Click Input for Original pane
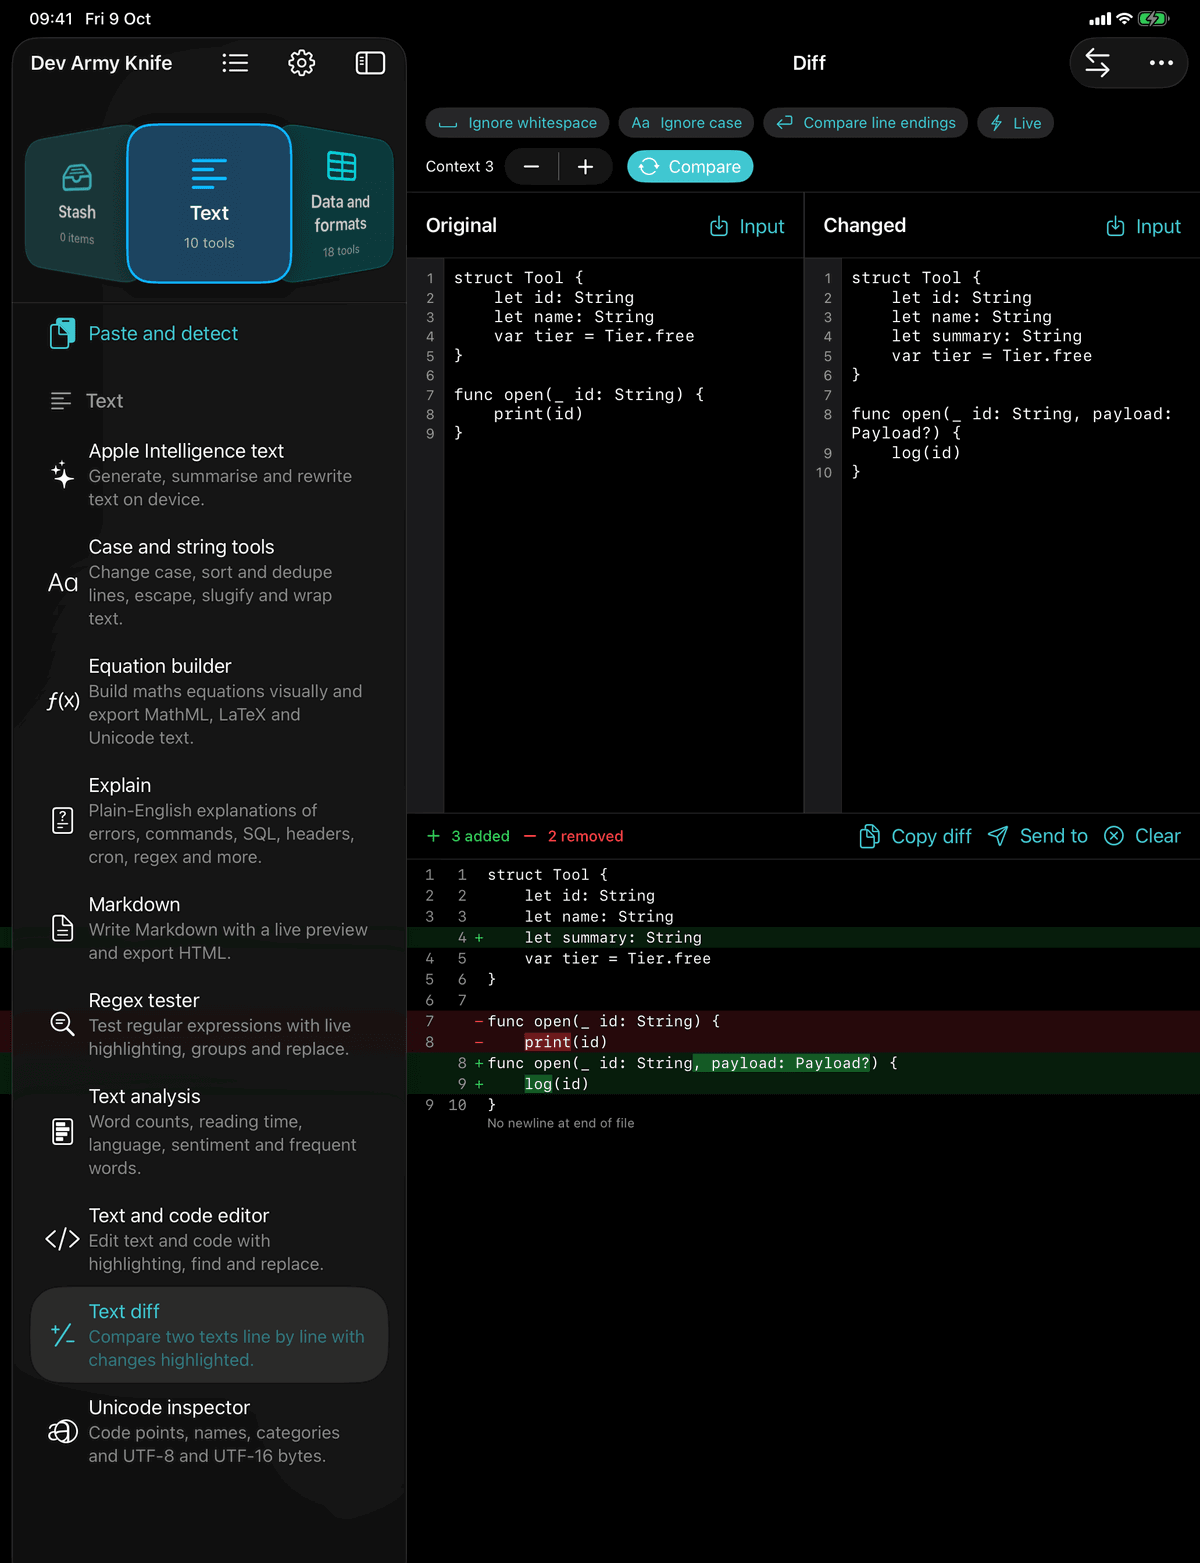Viewport: 1200px width, 1563px height. click(x=747, y=227)
